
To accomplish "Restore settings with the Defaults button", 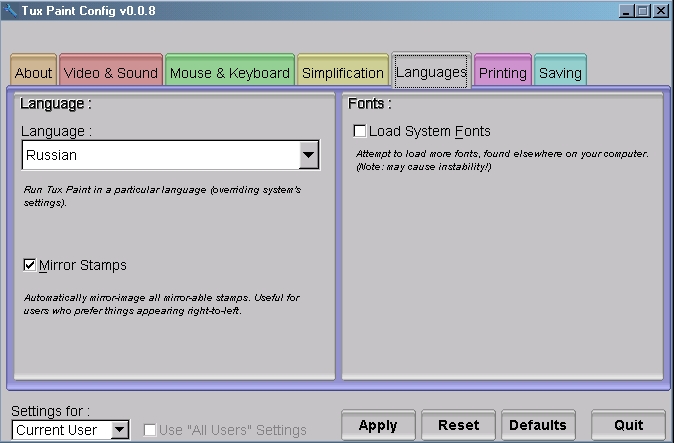I will point(538,425).
